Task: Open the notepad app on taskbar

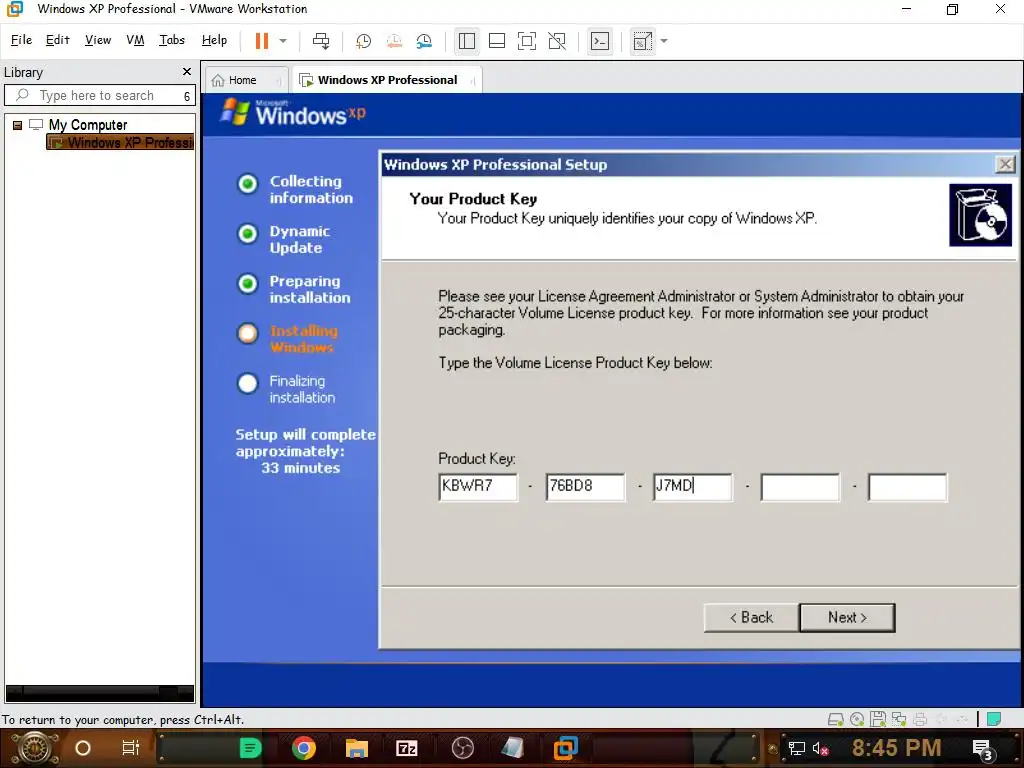Action: pyautogui.click(x=513, y=748)
